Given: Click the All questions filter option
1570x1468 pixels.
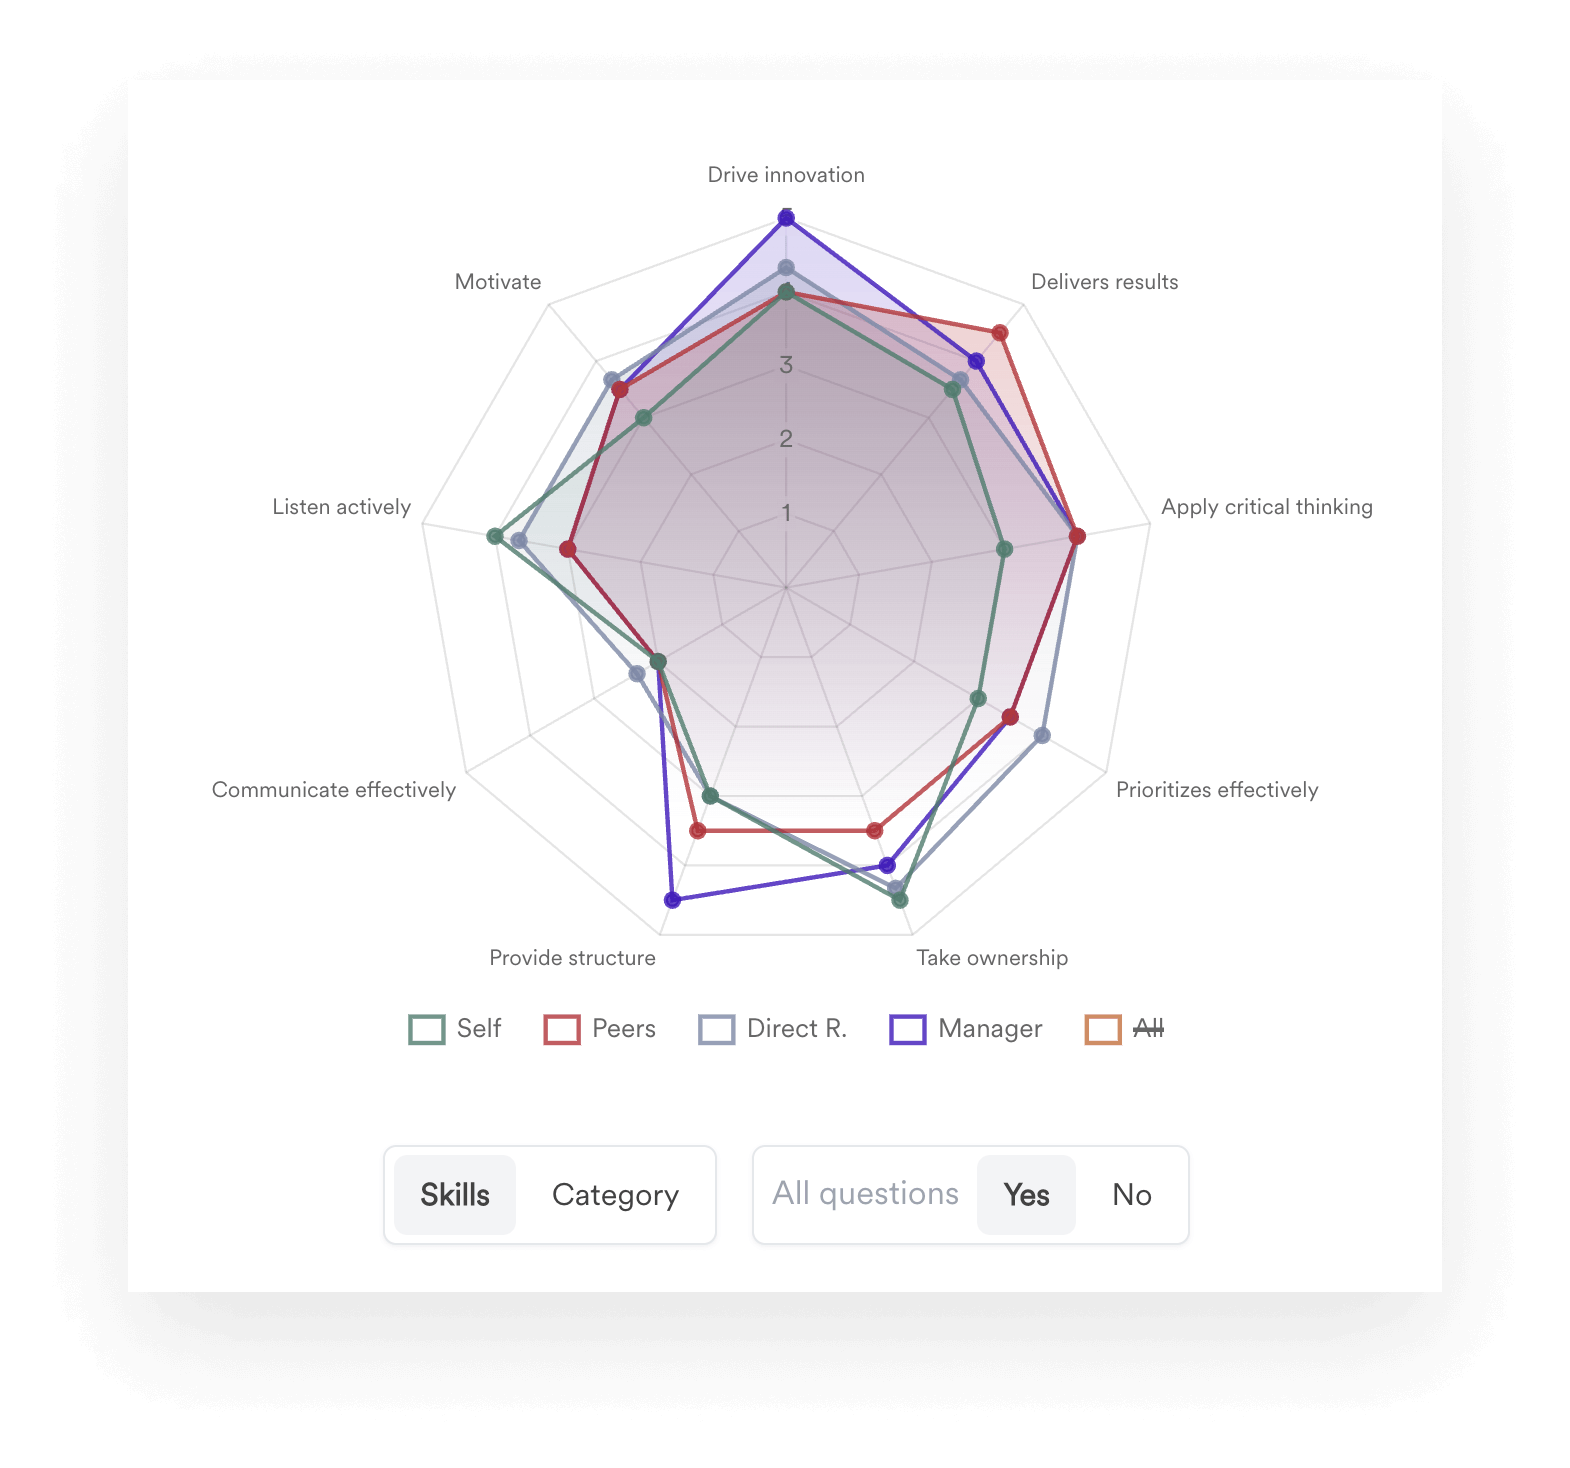Looking at the screenshot, I should coord(864,1194).
